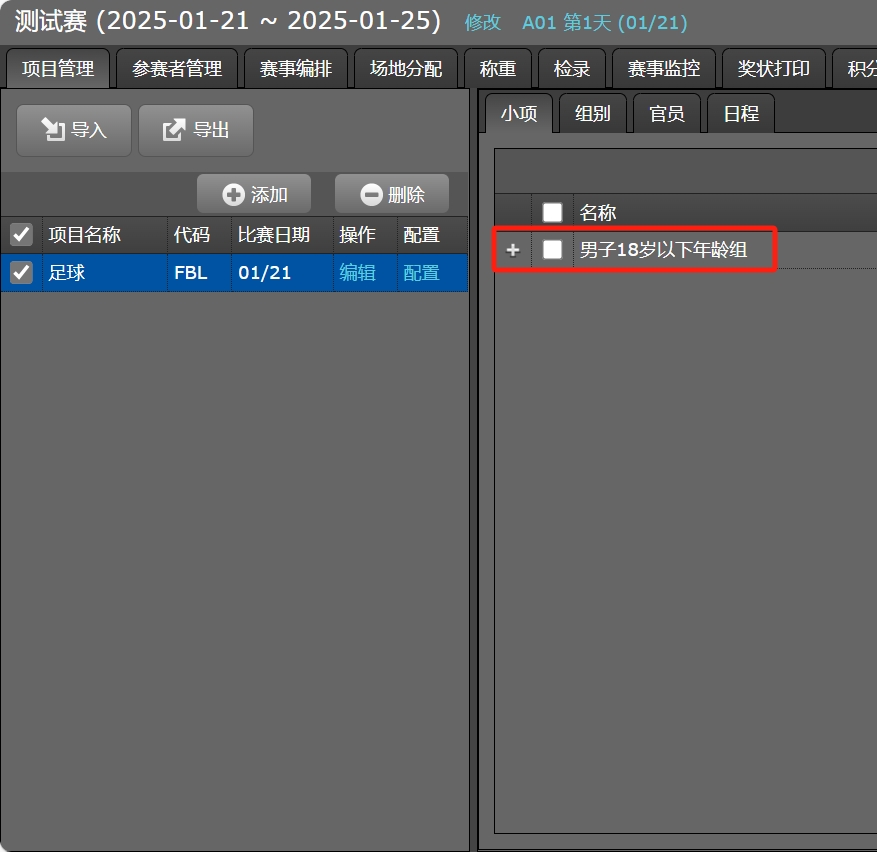This screenshot has height=852, width=877.
Task: Expand the 男子18岁以下年龄组 row
Action: pyautogui.click(x=514, y=250)
